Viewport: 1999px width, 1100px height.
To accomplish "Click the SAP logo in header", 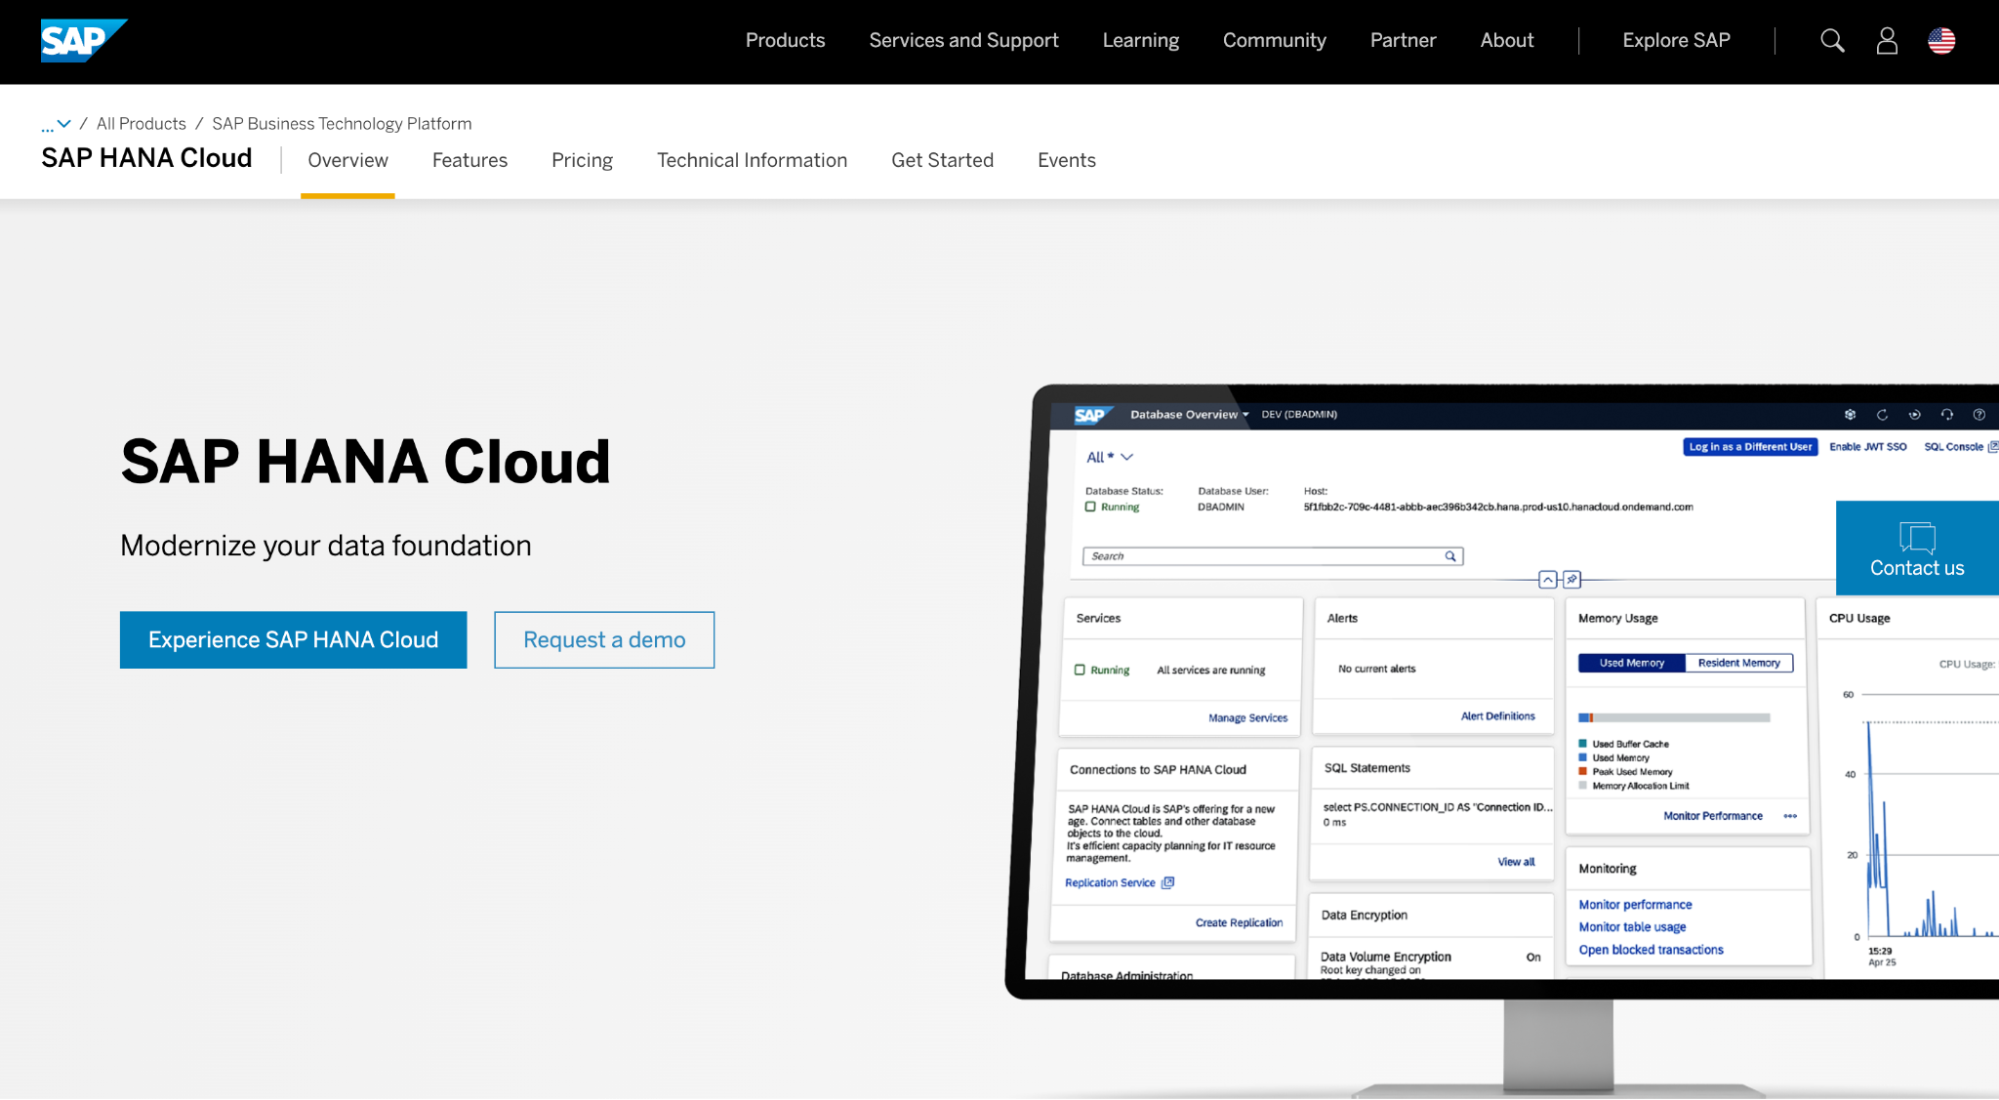I will coord(84,40).
